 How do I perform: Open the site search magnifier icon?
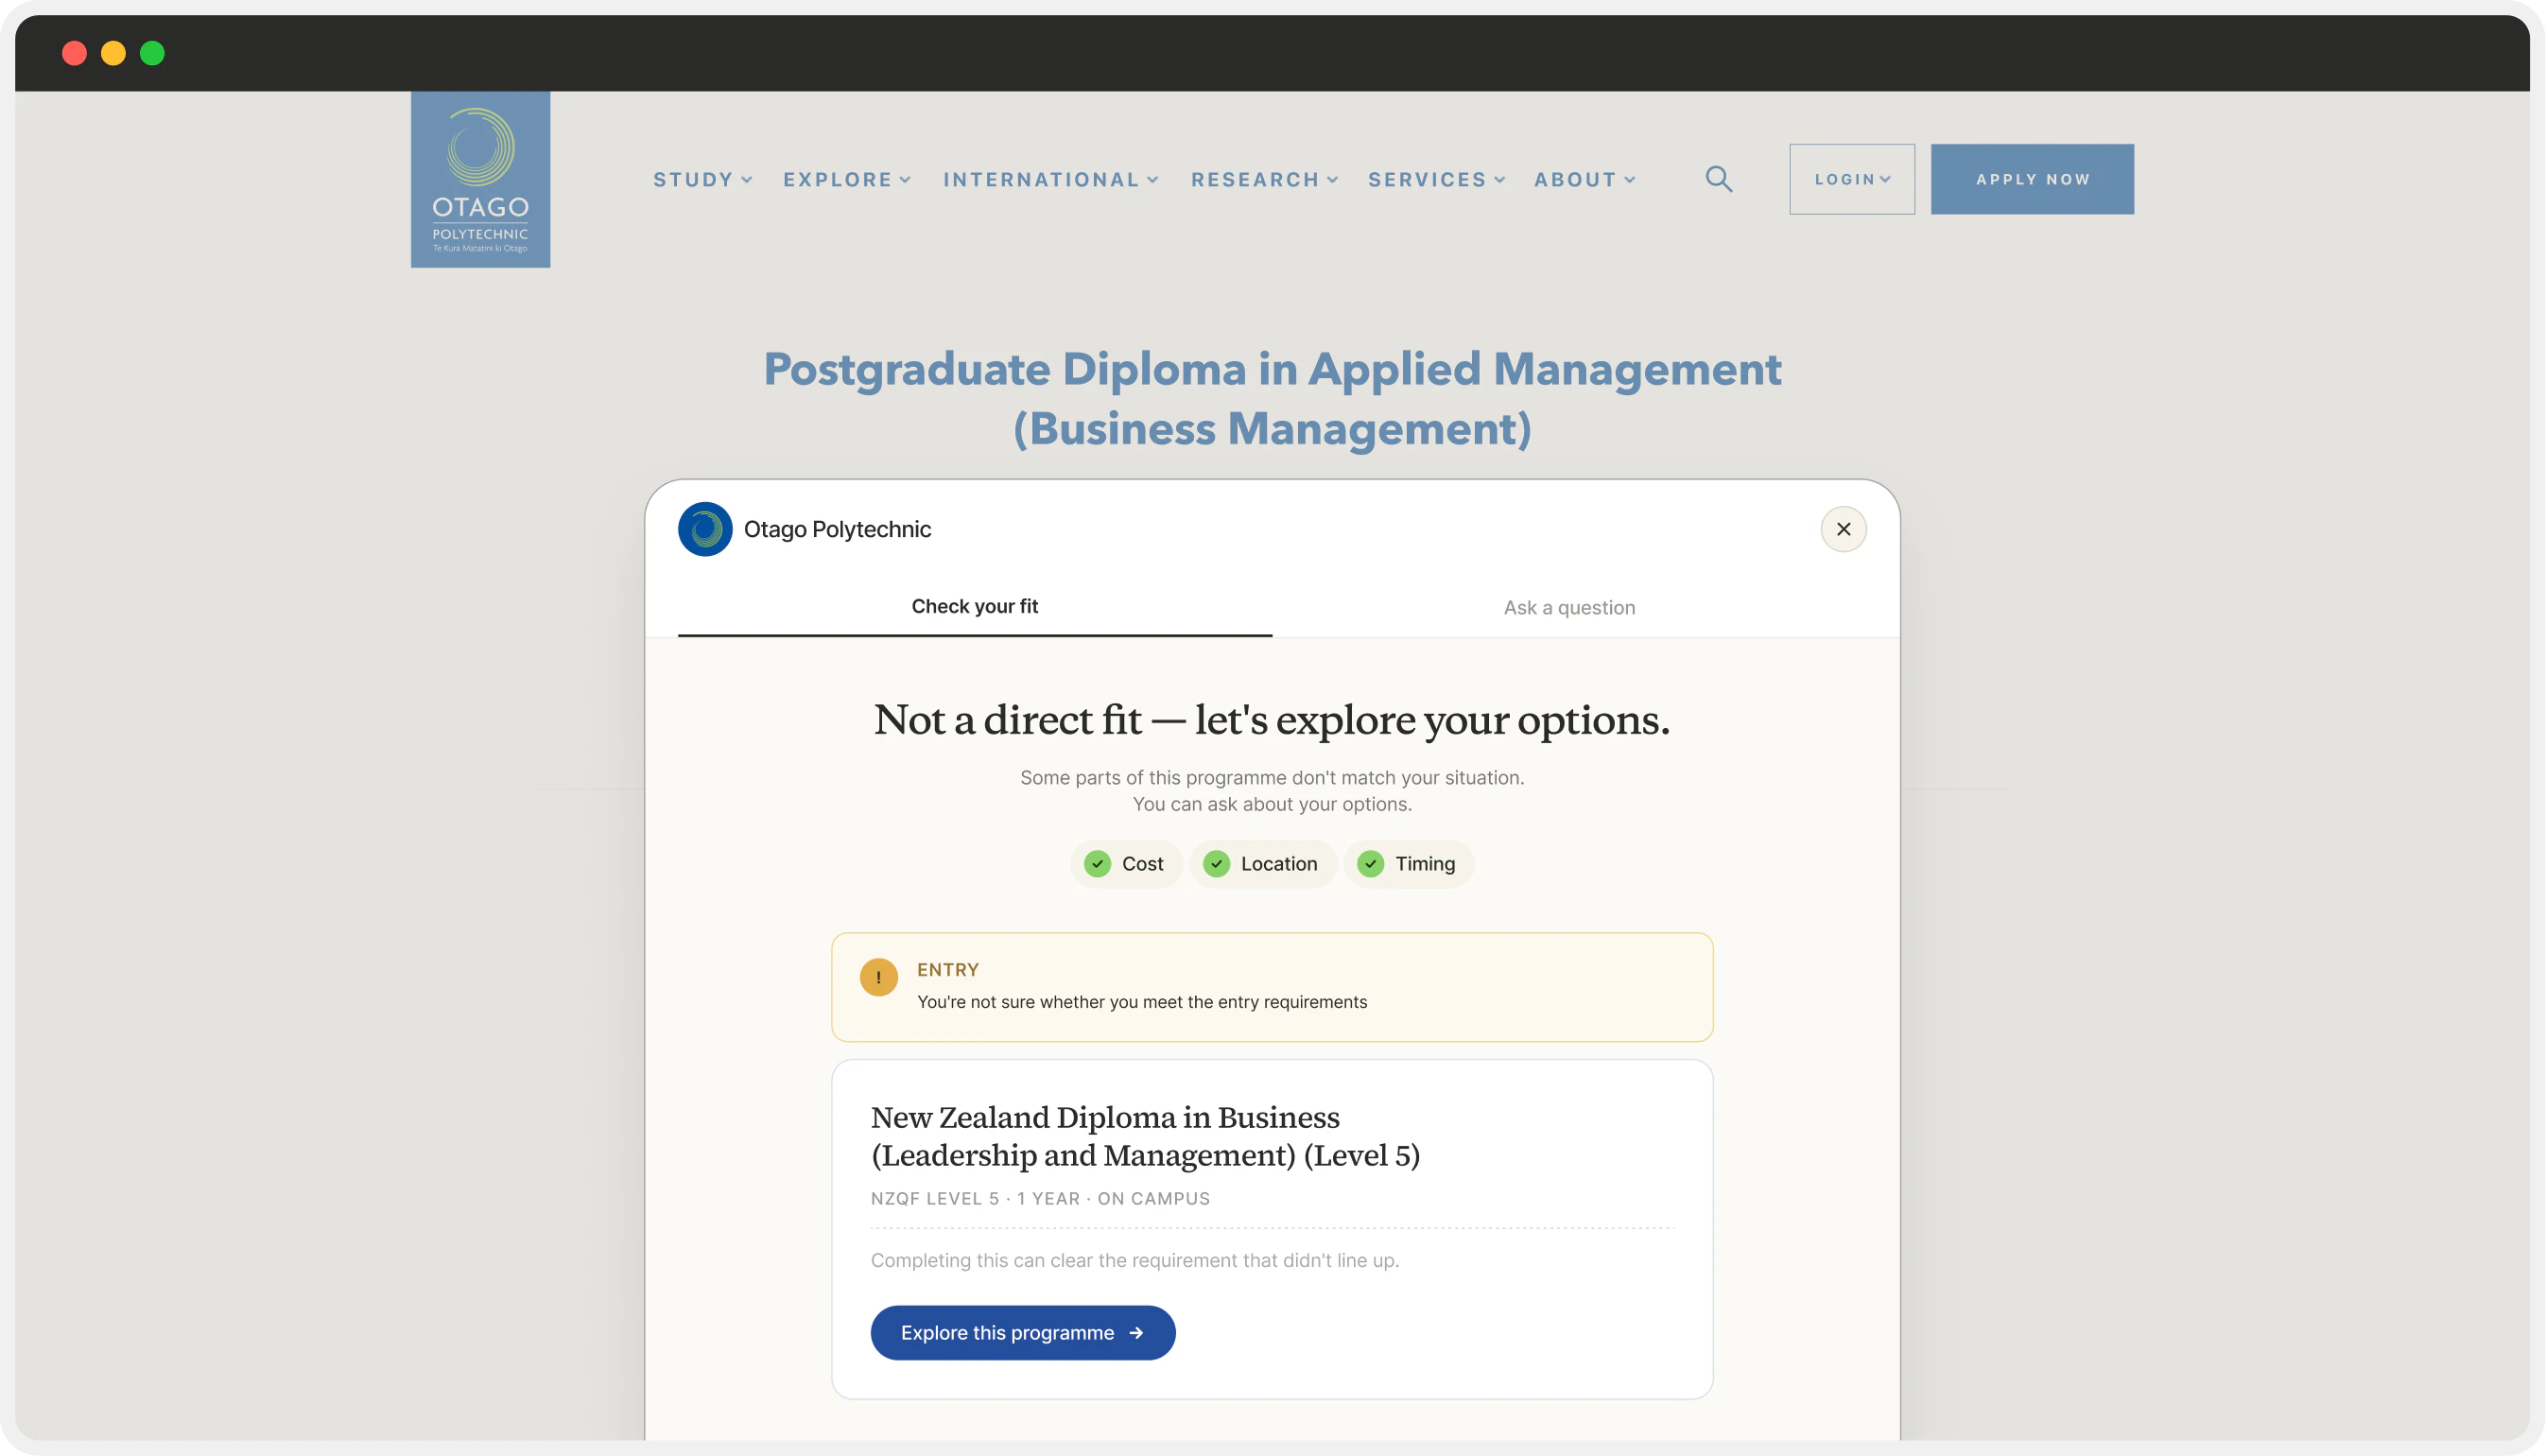[1718, 179]
